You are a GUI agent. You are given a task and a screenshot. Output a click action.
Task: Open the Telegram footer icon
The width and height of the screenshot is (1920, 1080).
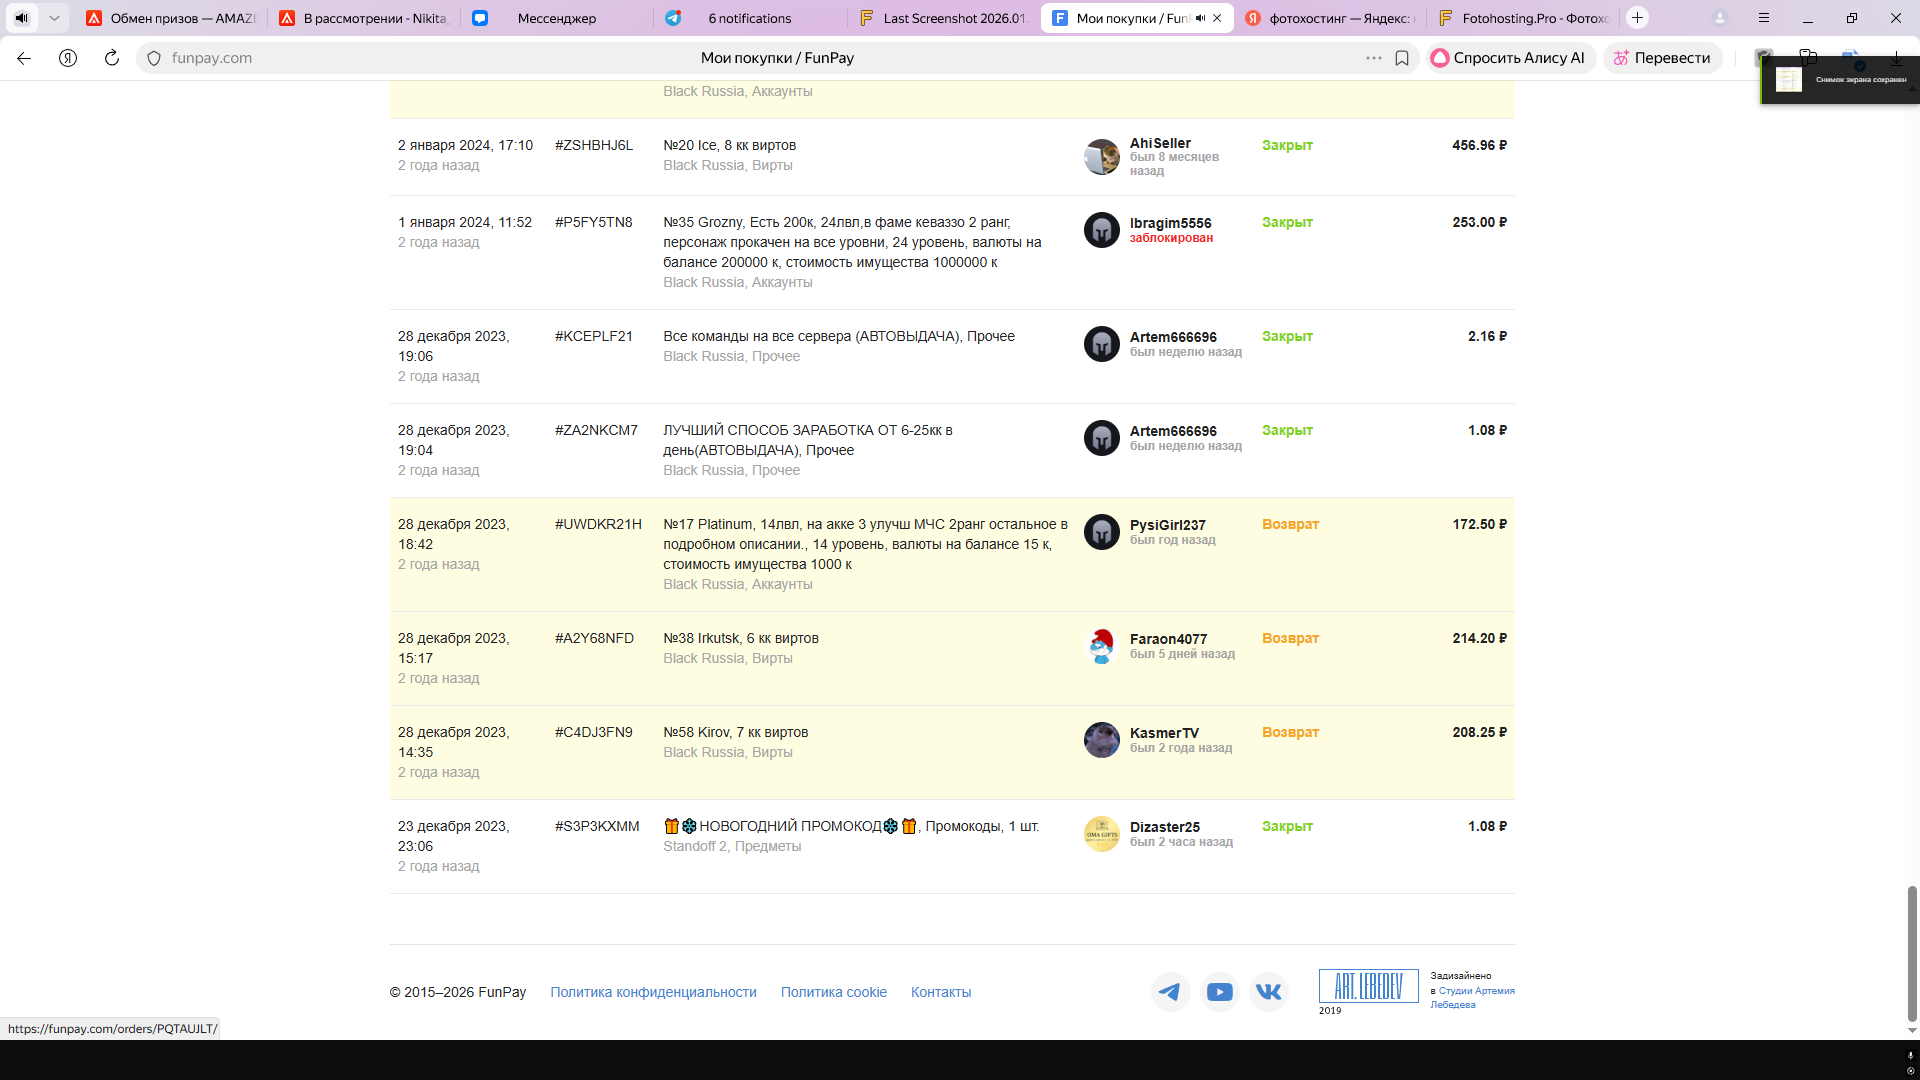[x=1169, y=992]
